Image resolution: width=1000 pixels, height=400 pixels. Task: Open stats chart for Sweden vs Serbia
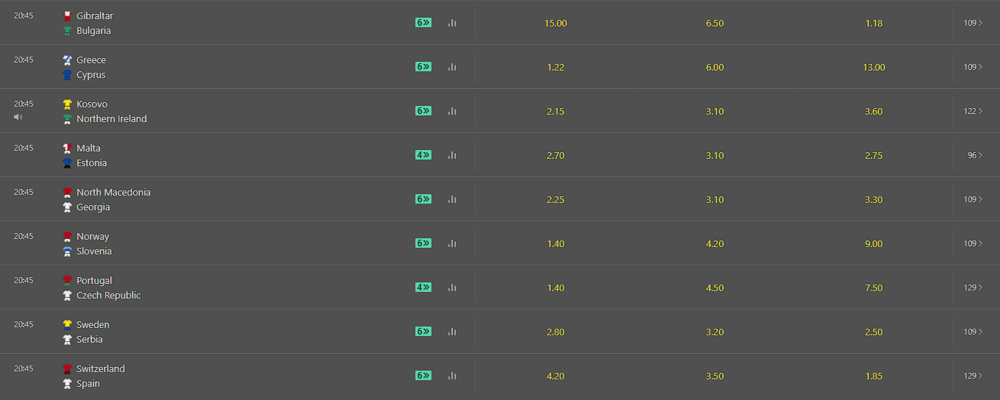click(452, 331)
